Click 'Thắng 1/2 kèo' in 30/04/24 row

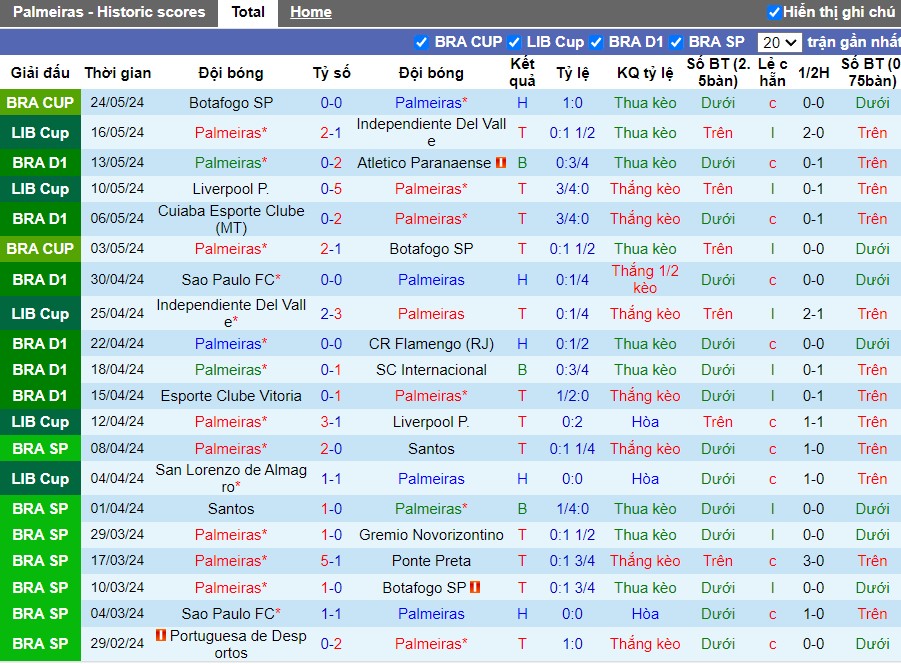pos(645,279)
